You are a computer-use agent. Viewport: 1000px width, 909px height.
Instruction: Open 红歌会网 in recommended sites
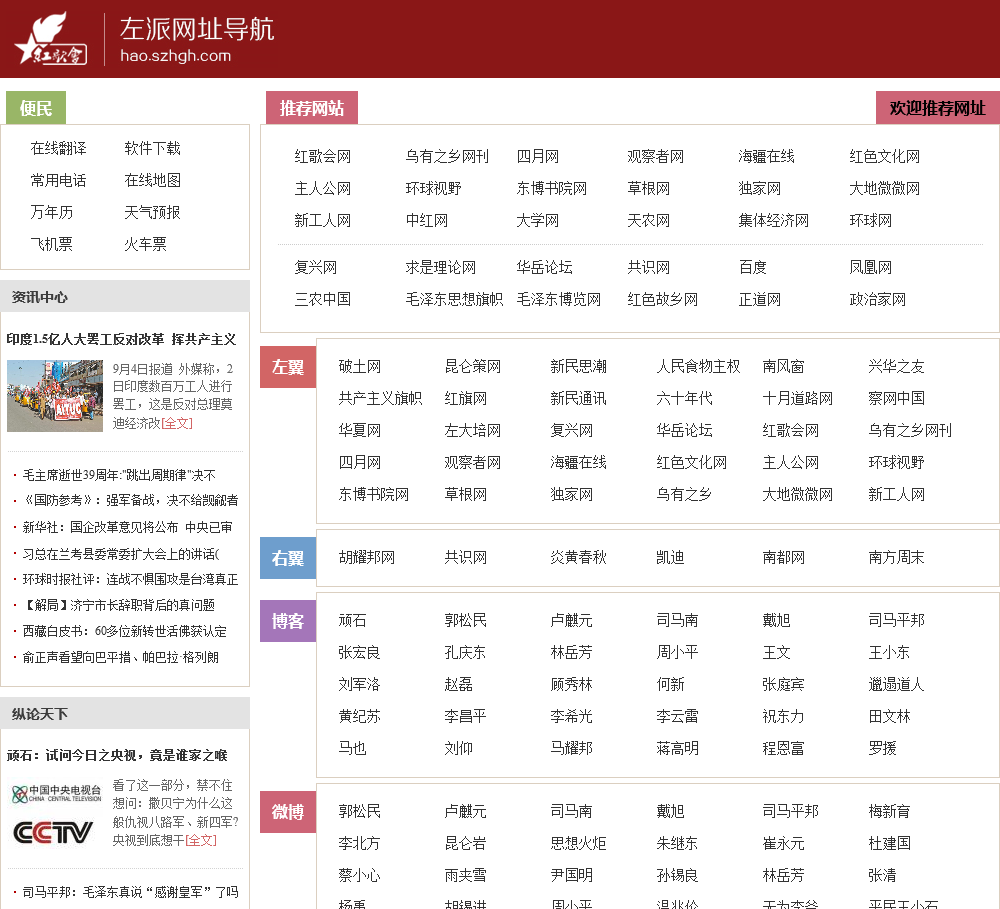(x=323, y=156)
